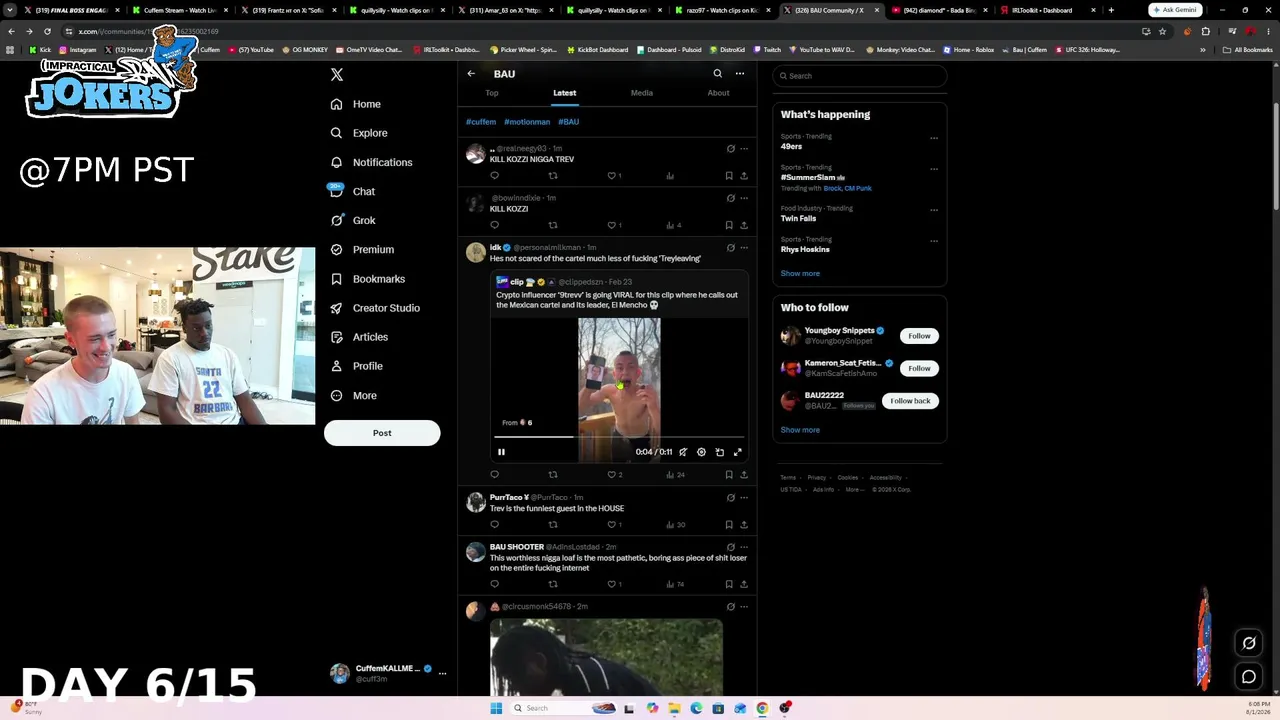This screenshot has height=720, width=1280.
Task: Switch to the Media tab
Action: coord(642,93)
